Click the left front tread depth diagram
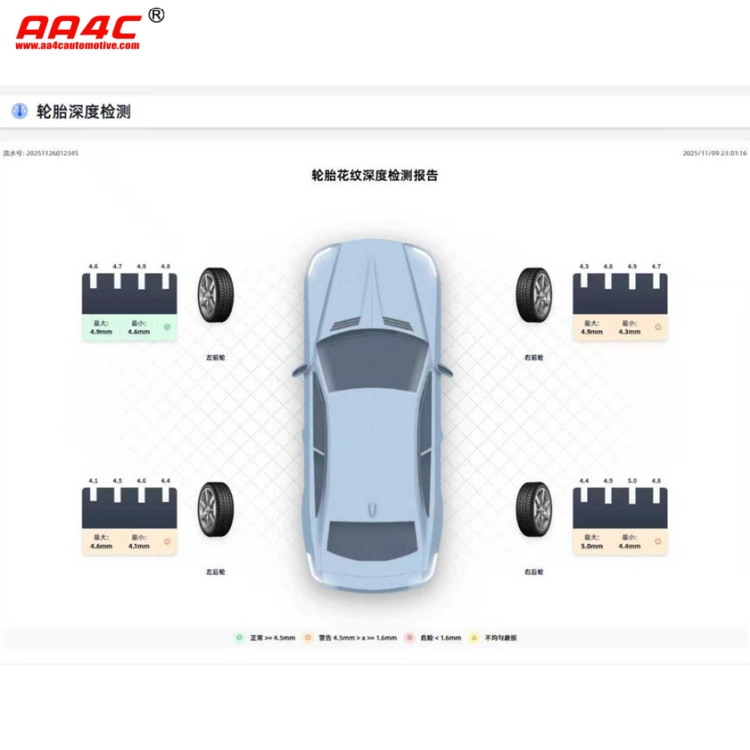 (129, 294)
